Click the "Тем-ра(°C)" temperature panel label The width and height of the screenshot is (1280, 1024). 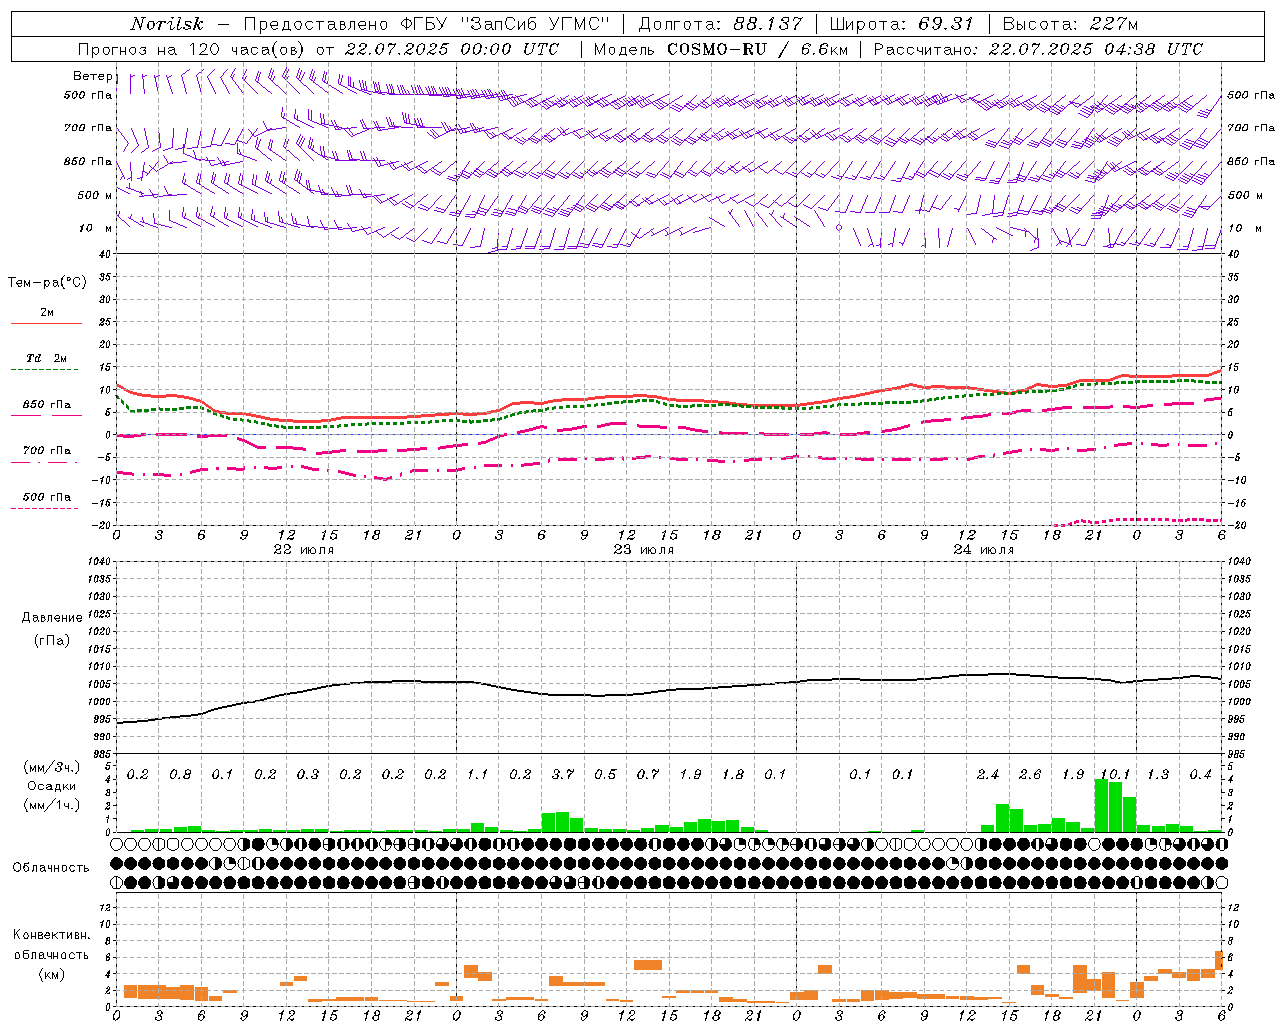point(47,283)
